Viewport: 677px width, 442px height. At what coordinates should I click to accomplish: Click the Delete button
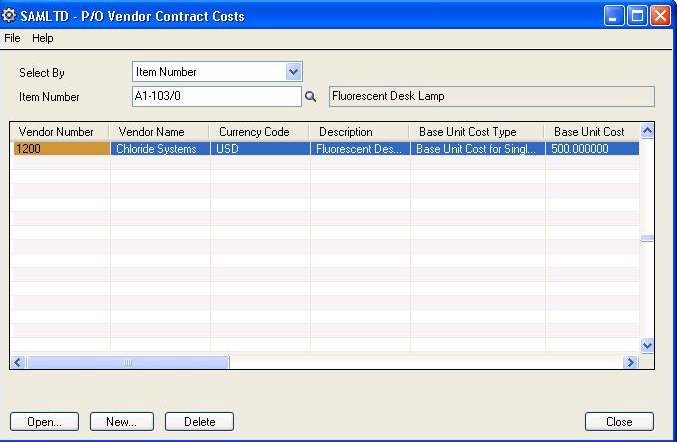[199, 421]
